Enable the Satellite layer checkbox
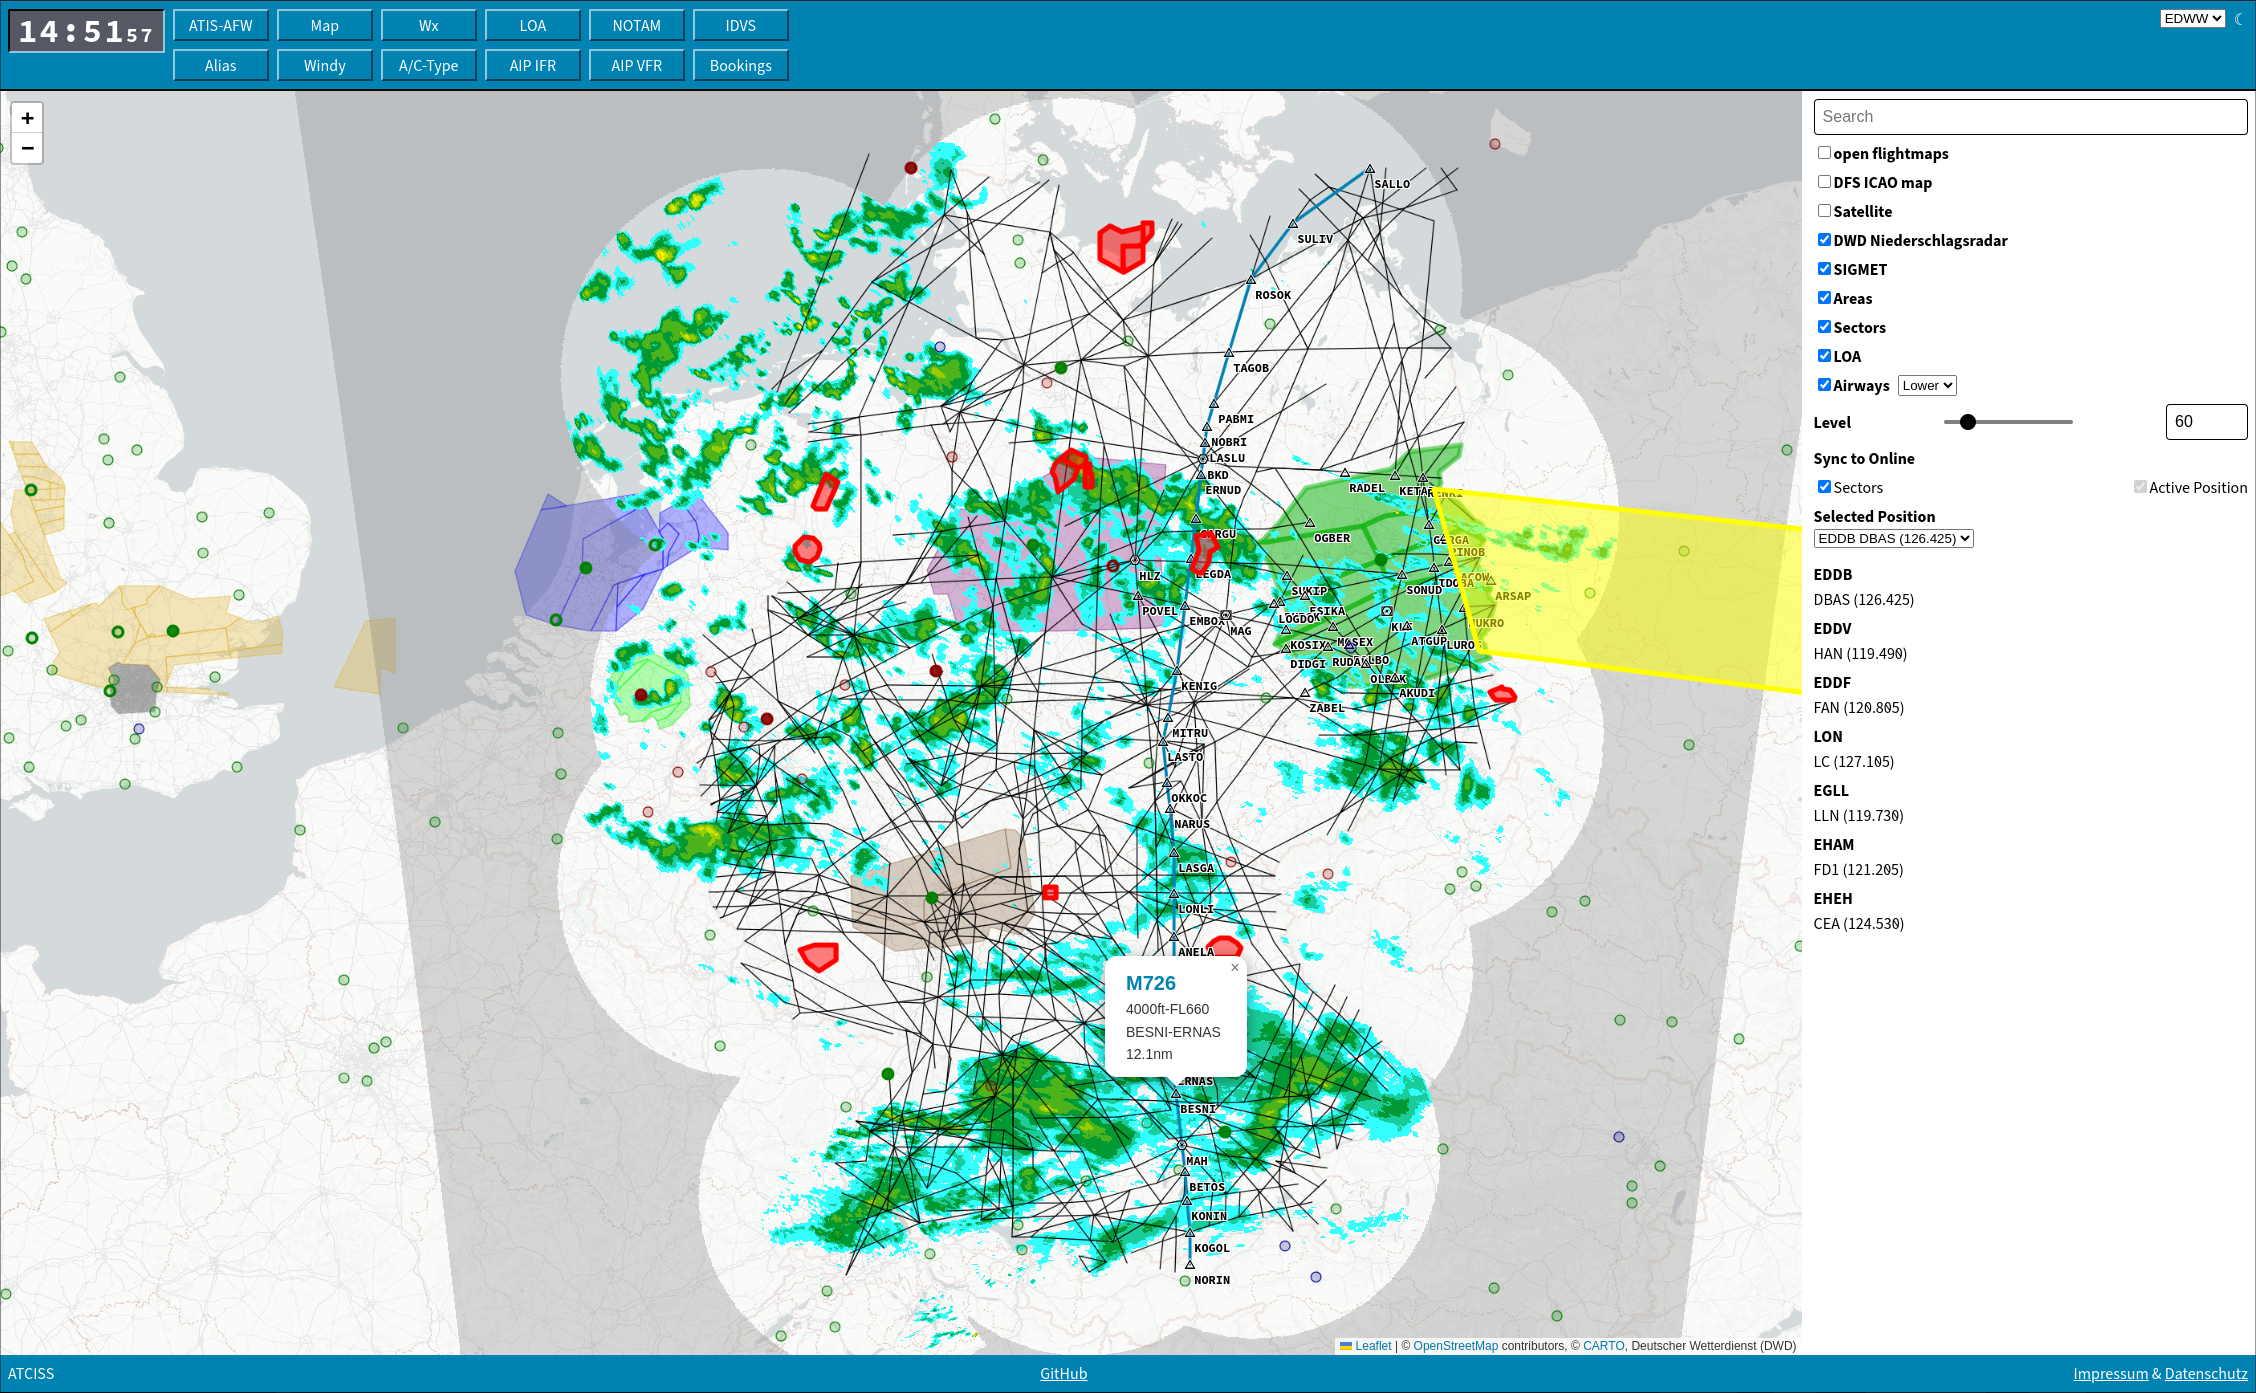 pos(1824,211)
